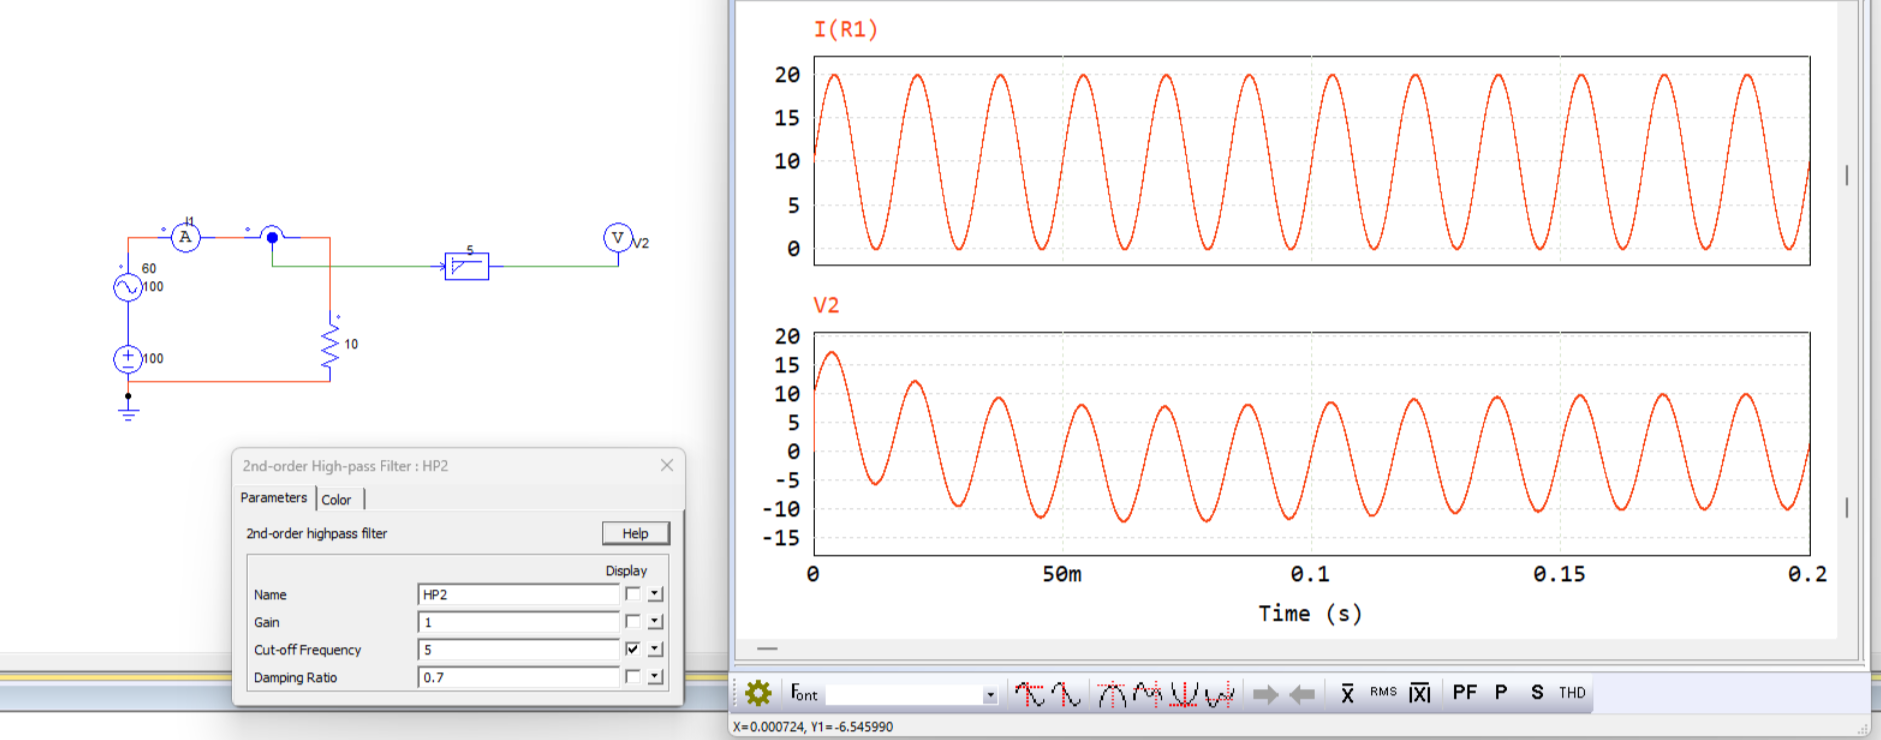The height and width of the screenshot is (740, 1881).
Task: Click the Gain input field
Action: [518, 622]
